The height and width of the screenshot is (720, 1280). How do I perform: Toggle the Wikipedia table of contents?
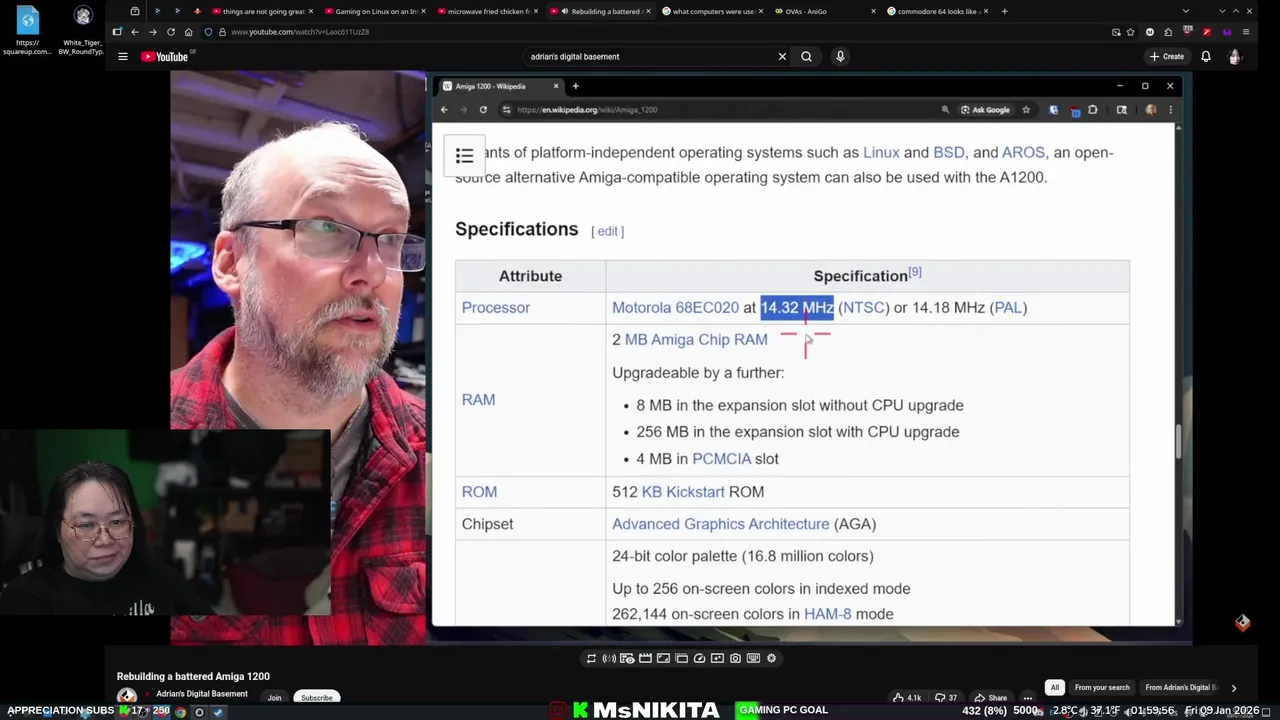tap(464, 156)
